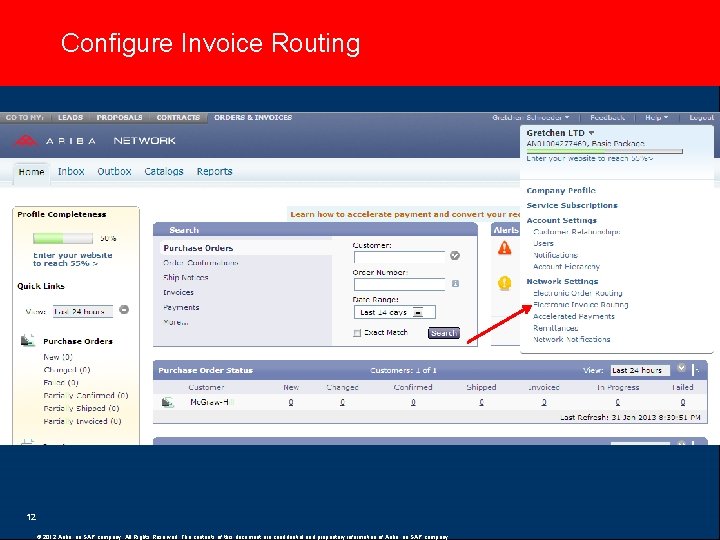The image size is (720, 540).
Task: Click More... in search categories
Action: [175, 322]
